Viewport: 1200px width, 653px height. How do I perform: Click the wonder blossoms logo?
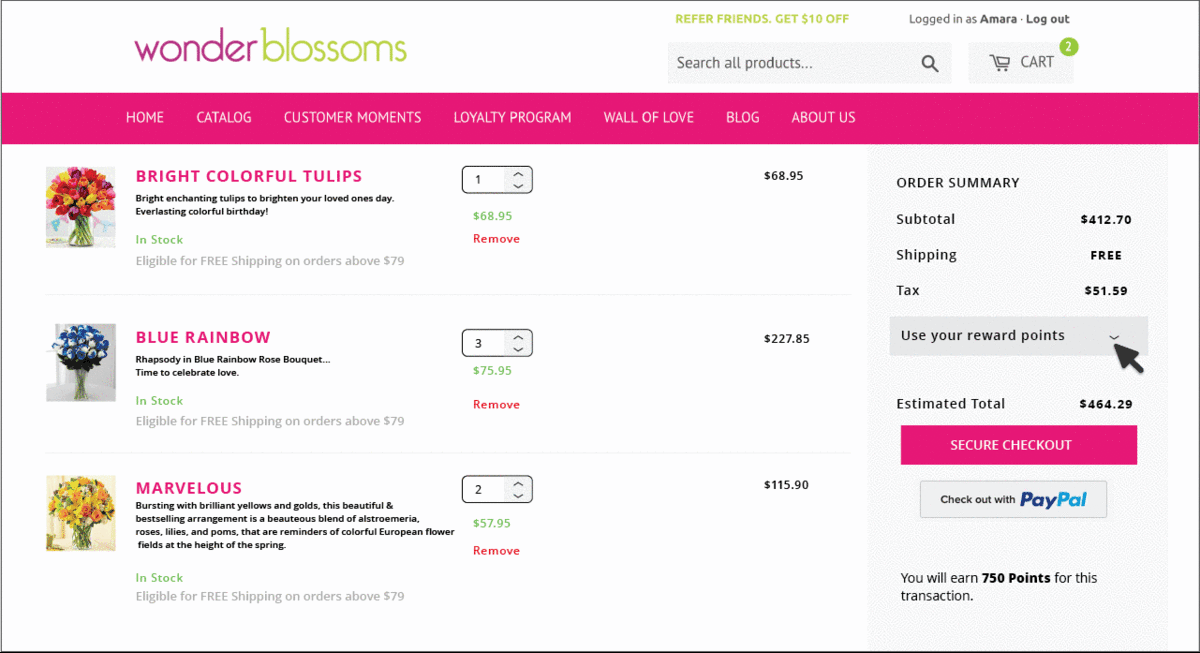pos(270,46)
